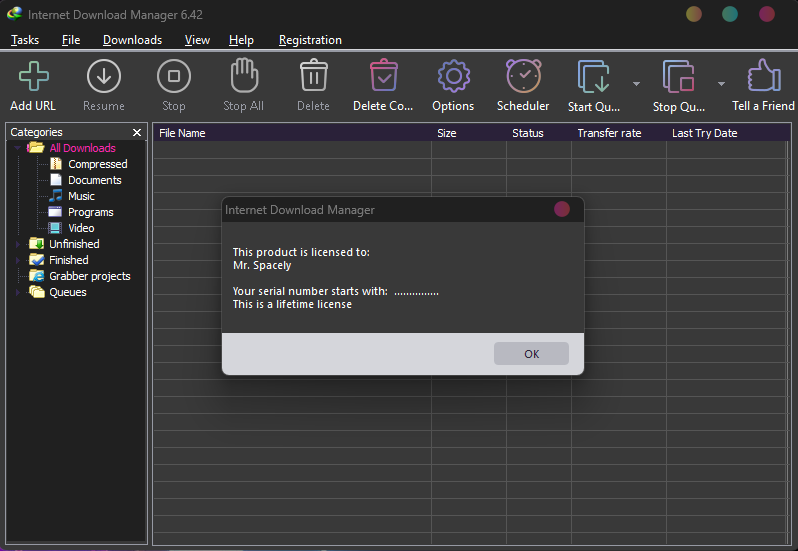Click OK in the license dialog
The height and width of the screenshot is (551, 798).
point(531,354)
